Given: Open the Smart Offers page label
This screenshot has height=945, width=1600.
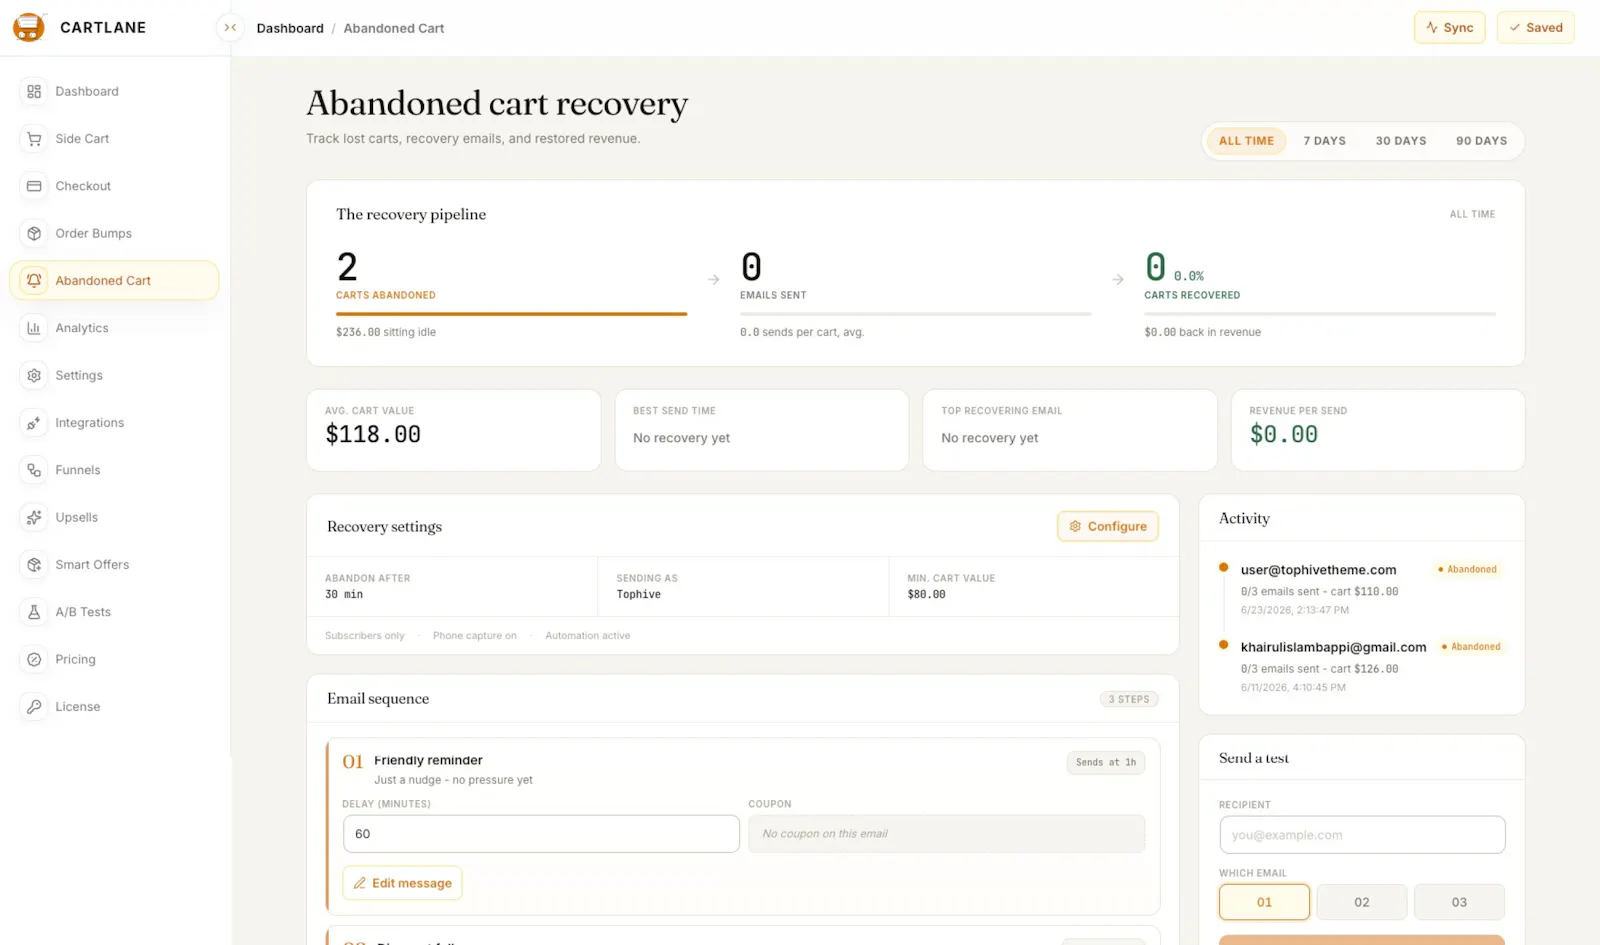Looking at the screenshot, I should [x=92, y=565].
